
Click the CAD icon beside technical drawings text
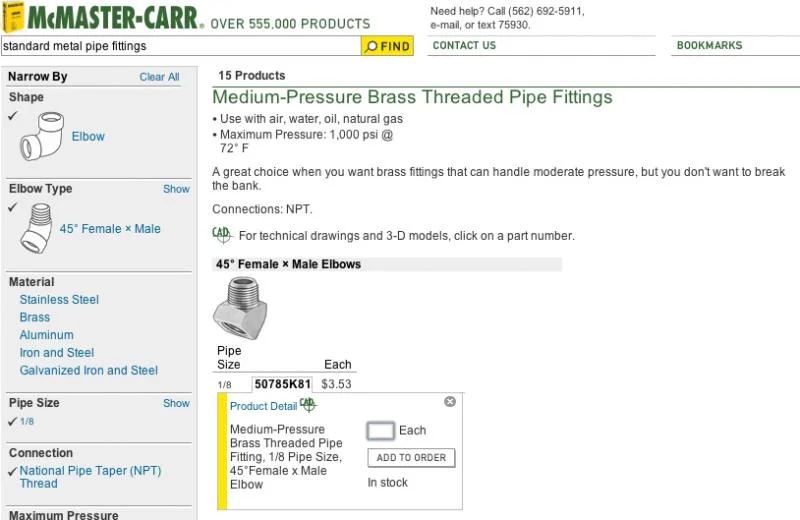coord(222,235)
